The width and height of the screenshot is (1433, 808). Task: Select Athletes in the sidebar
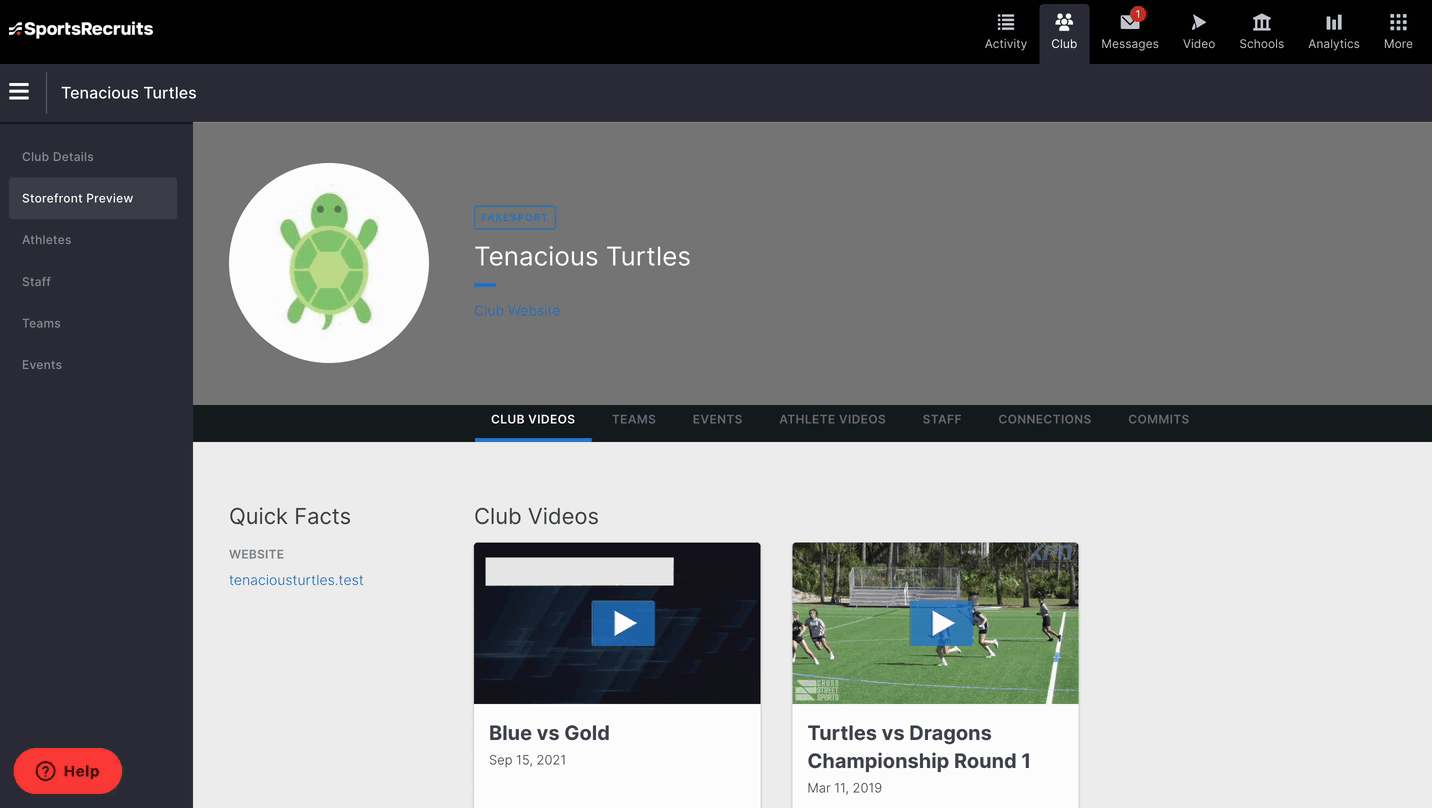[47, 240]
